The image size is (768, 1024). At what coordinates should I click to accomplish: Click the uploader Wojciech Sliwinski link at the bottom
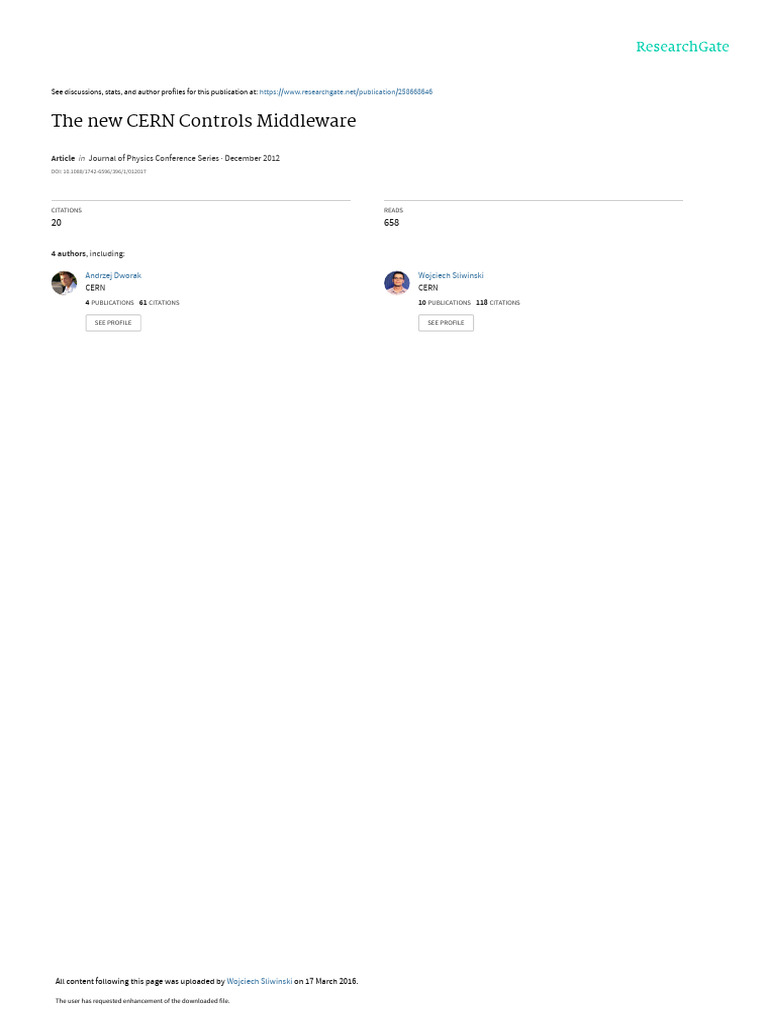coord(259,981)
